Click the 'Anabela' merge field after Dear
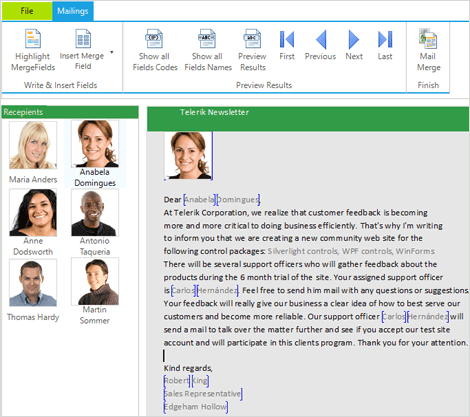Viewport: 470px width, 417px height. pyautogui.click(x=200, y=200)
